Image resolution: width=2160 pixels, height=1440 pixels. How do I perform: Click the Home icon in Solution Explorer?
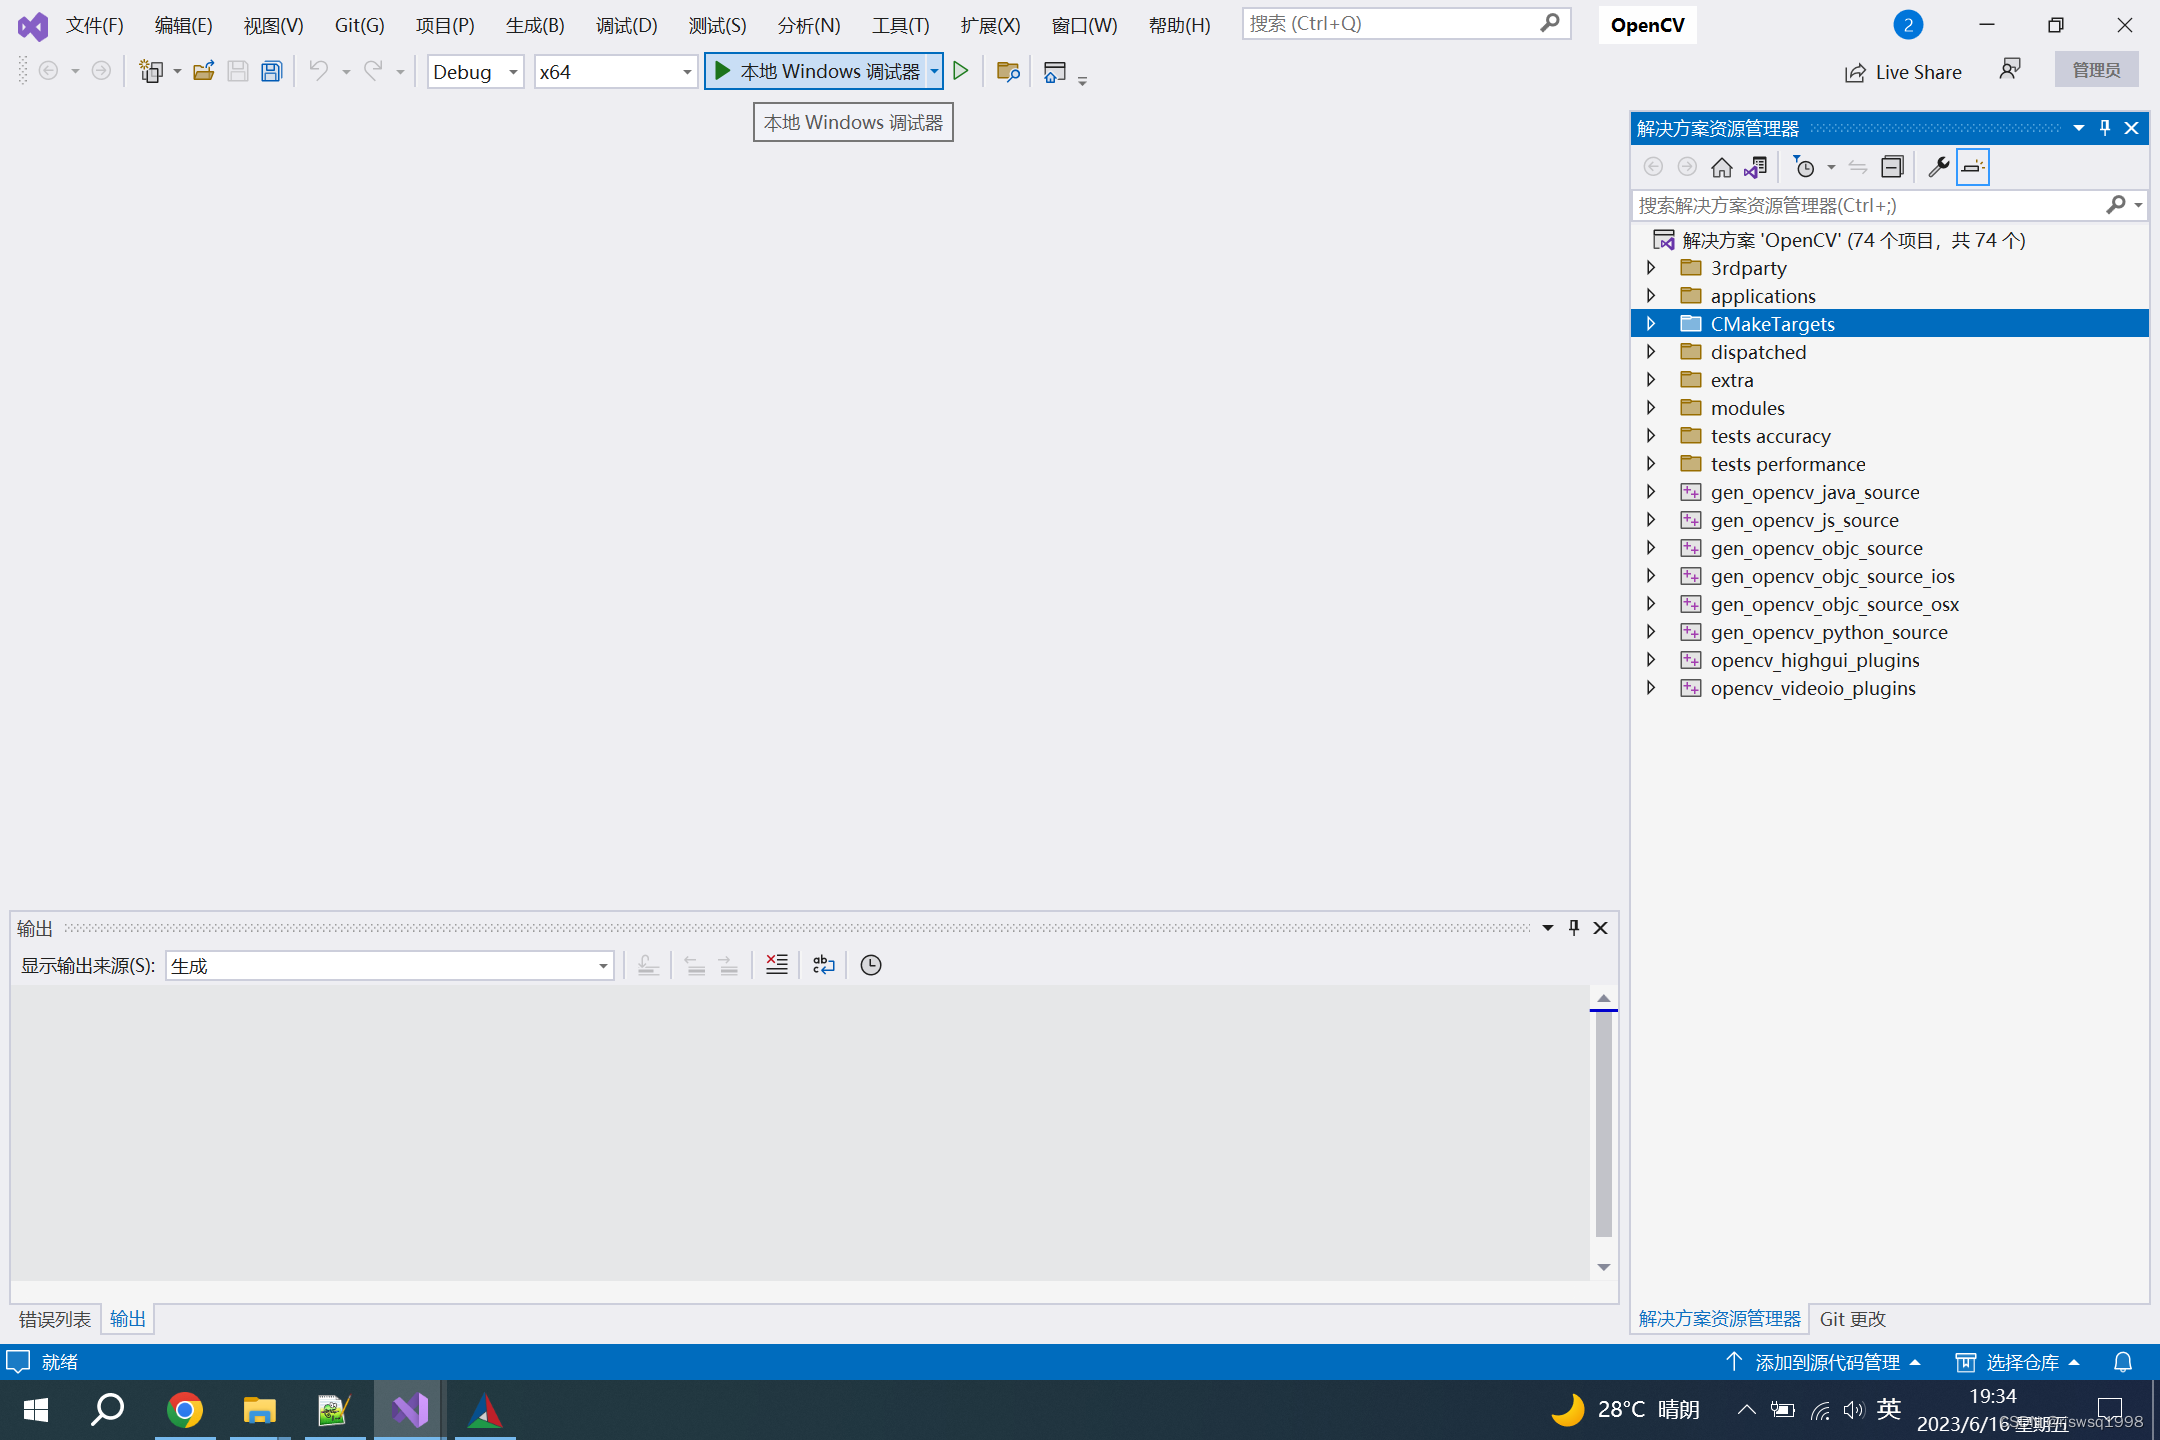[x=1721, y=167]
